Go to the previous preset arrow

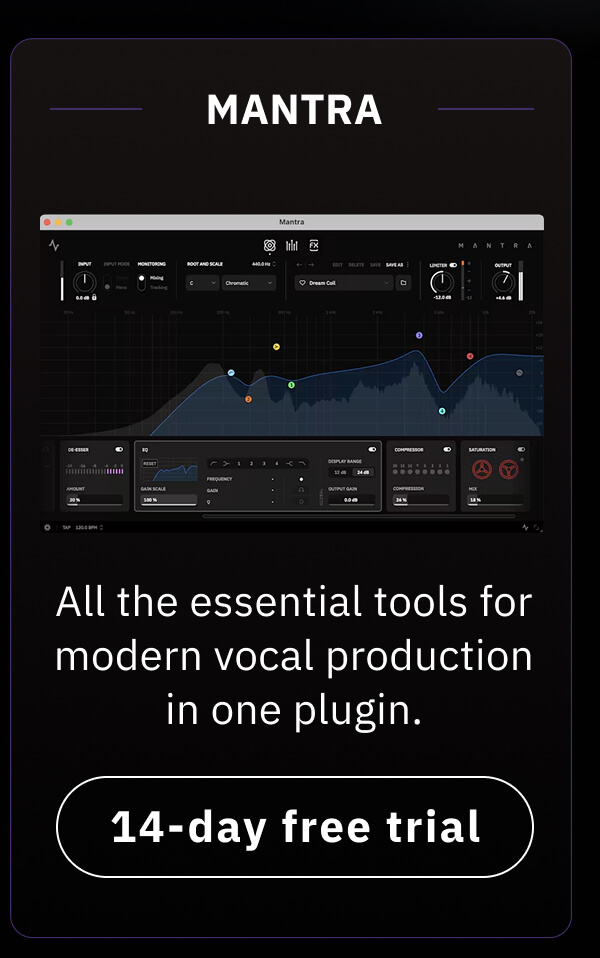tap(299, 265)
